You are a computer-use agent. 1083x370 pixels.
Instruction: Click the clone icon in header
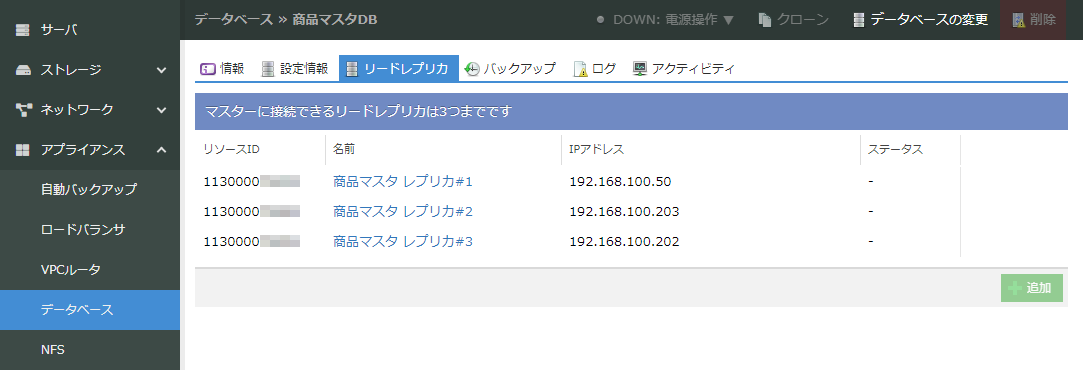point(765,20)
